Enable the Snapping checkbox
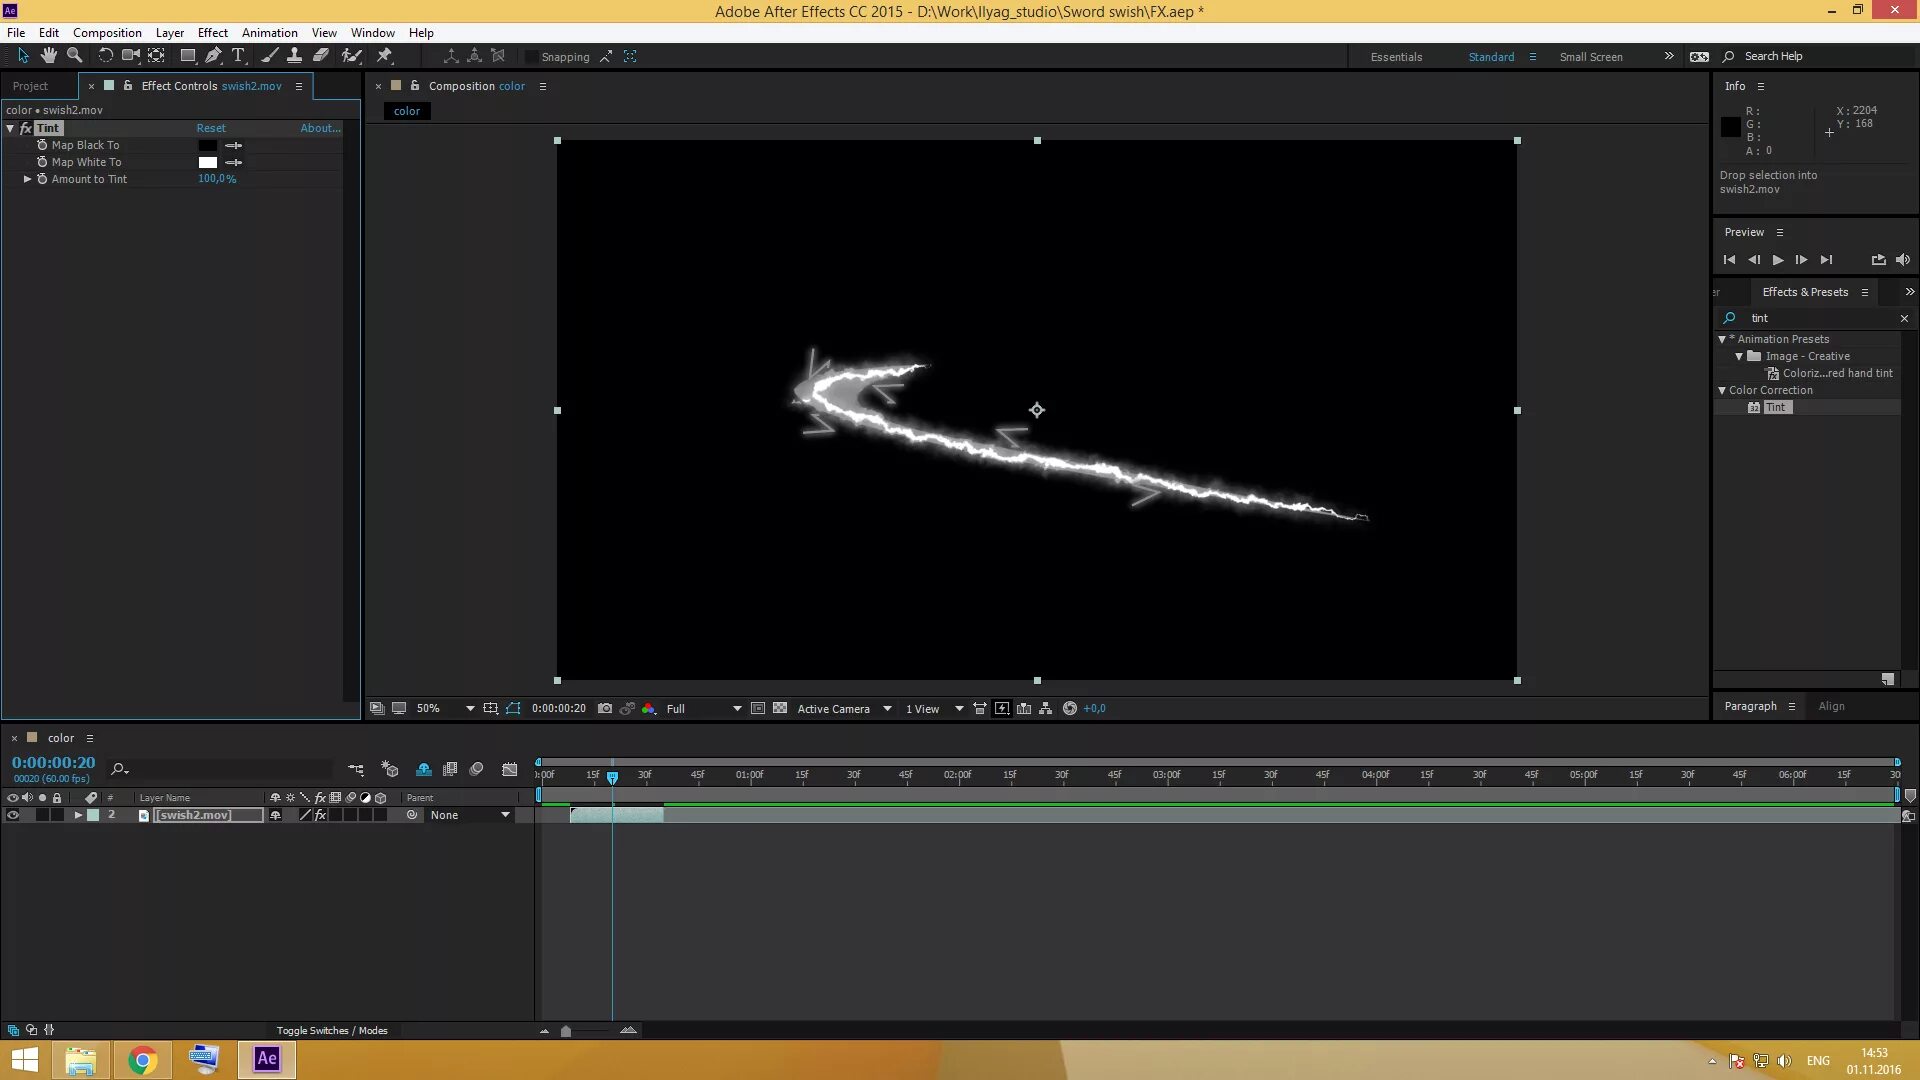This screenshot has width=1920, height=1080. coord(532,57)
